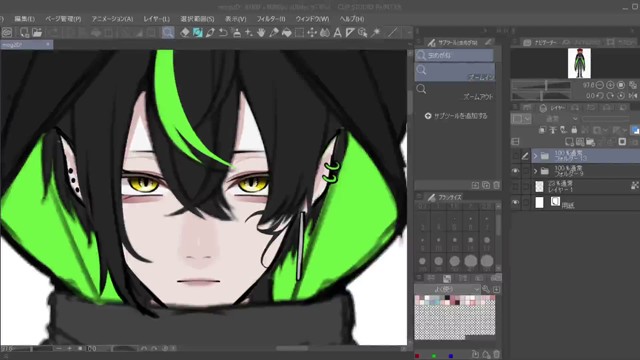Hide the 用紙 paper layer via eye icon
Viewport: 640px width, 360px height.
point(516,202)
